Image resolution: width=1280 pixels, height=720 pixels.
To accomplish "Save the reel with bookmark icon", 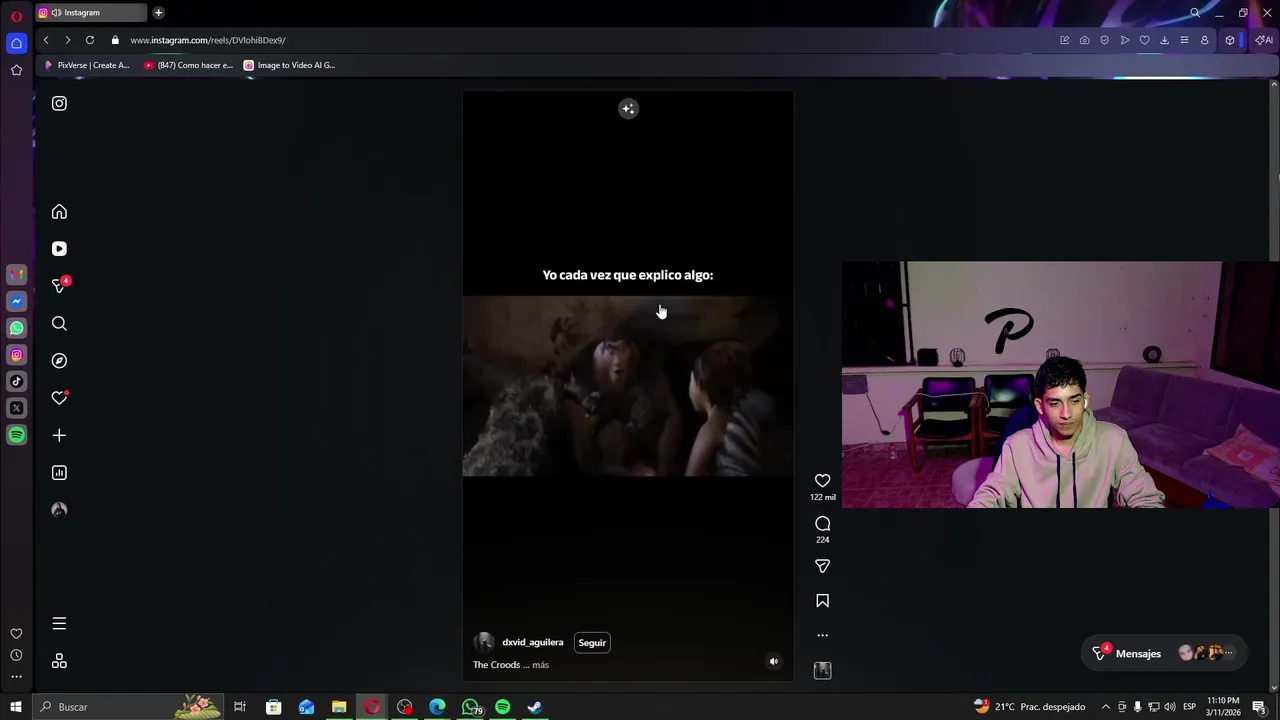I will coord(822,601).
